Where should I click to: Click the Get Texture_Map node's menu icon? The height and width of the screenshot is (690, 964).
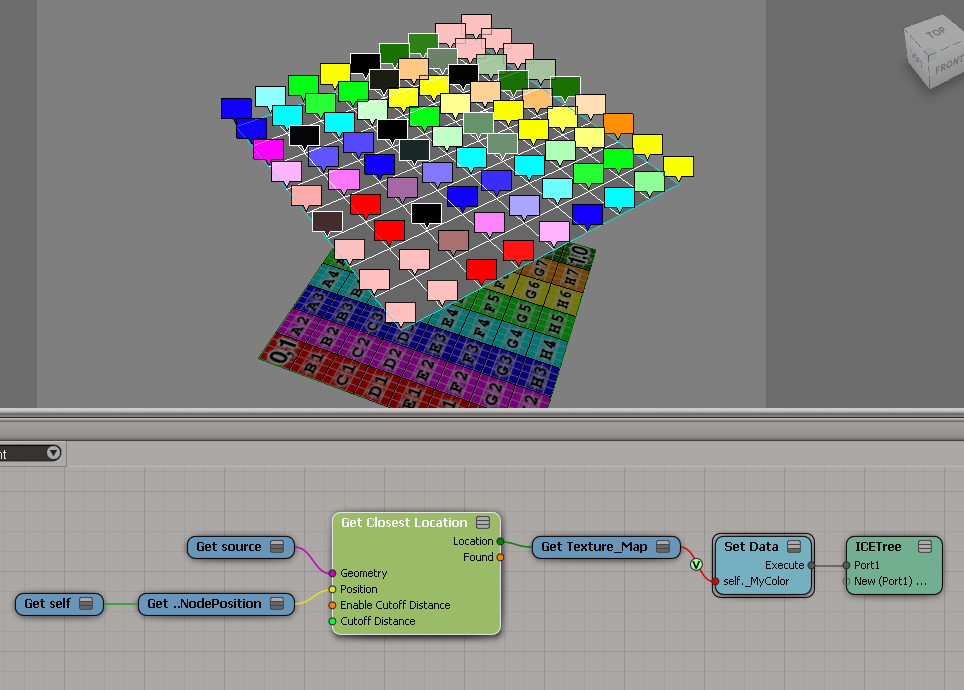663,547
